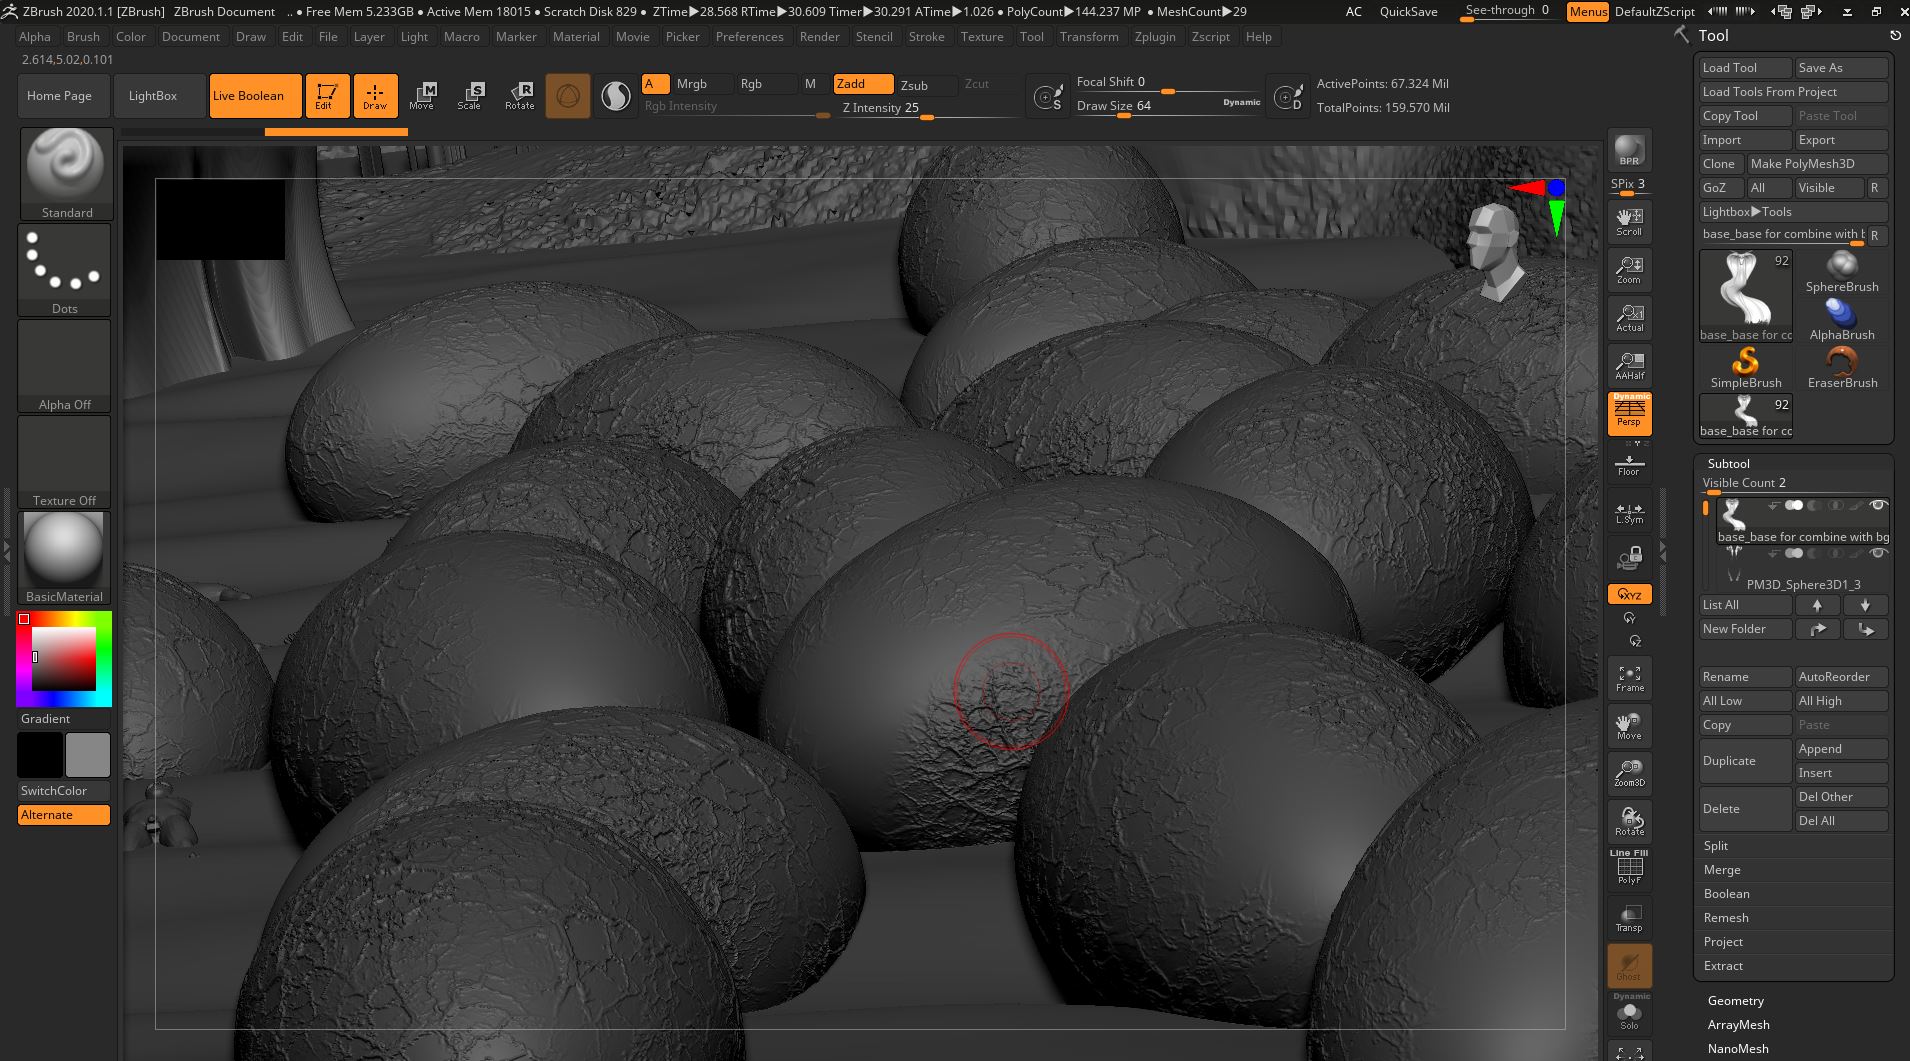Click the Append subtool button
This screenshot has width=1910, height=1061.
[1841, 749]
